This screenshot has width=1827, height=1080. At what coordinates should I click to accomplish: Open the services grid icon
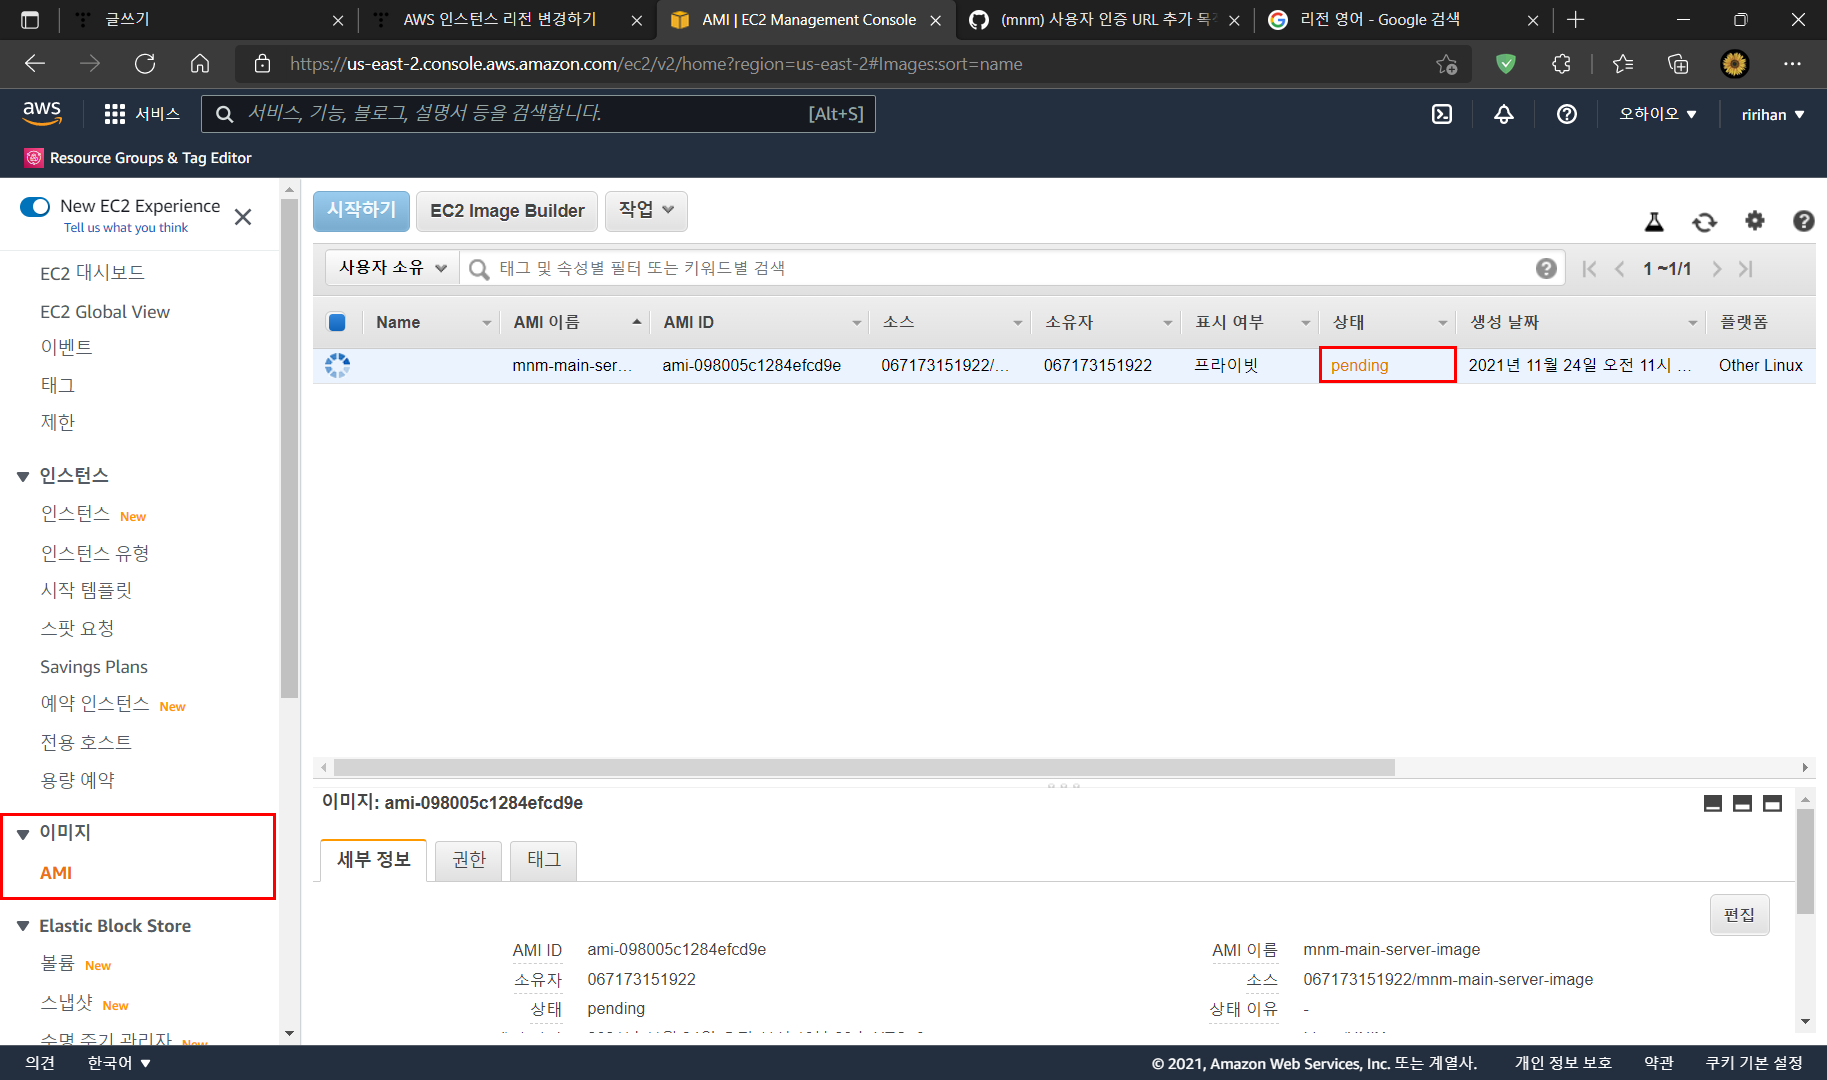115,114
